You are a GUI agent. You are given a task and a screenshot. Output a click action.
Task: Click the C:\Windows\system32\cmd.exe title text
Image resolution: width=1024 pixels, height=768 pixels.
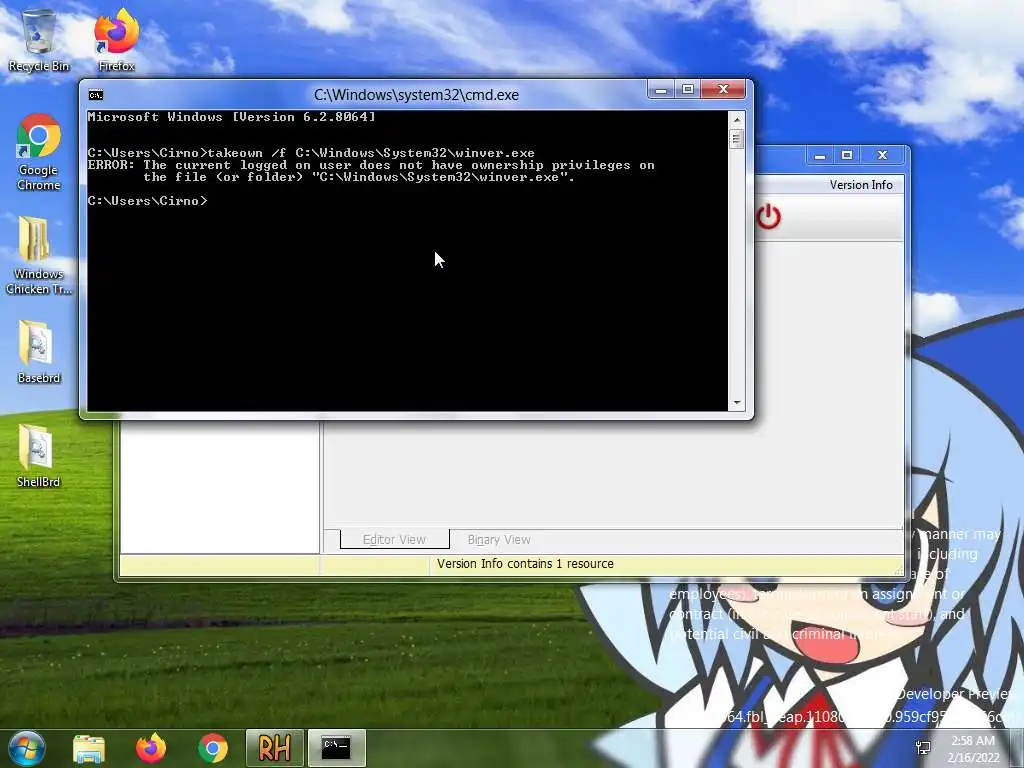416,95
